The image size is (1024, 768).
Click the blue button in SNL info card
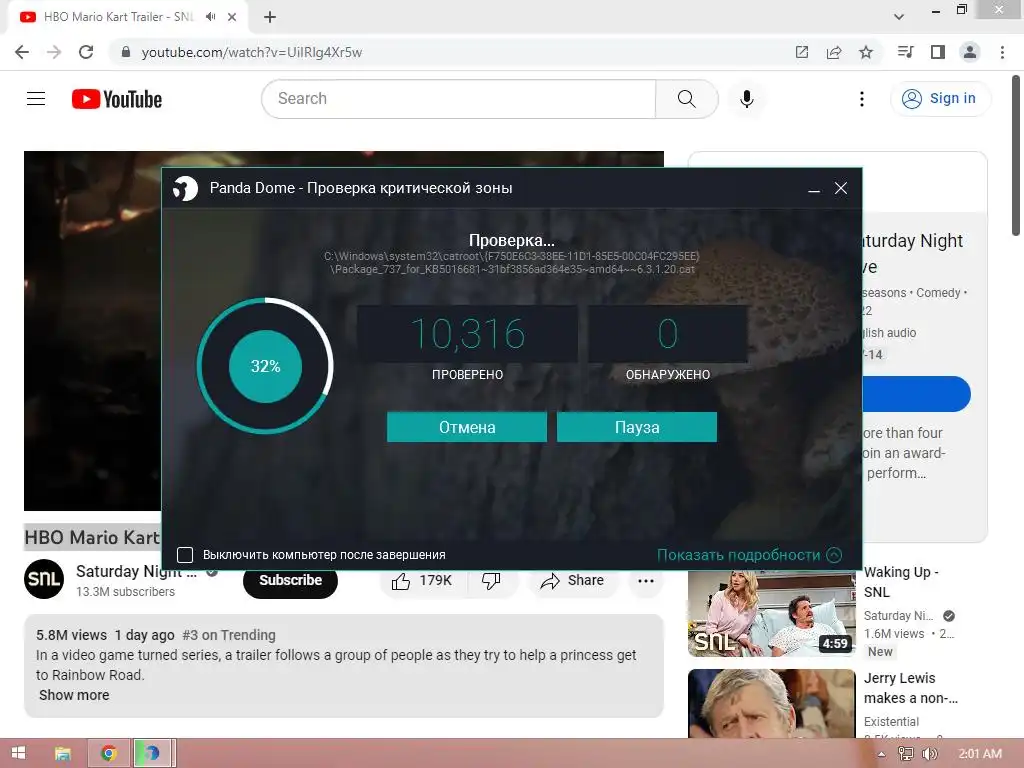click(x=916, y=394)
